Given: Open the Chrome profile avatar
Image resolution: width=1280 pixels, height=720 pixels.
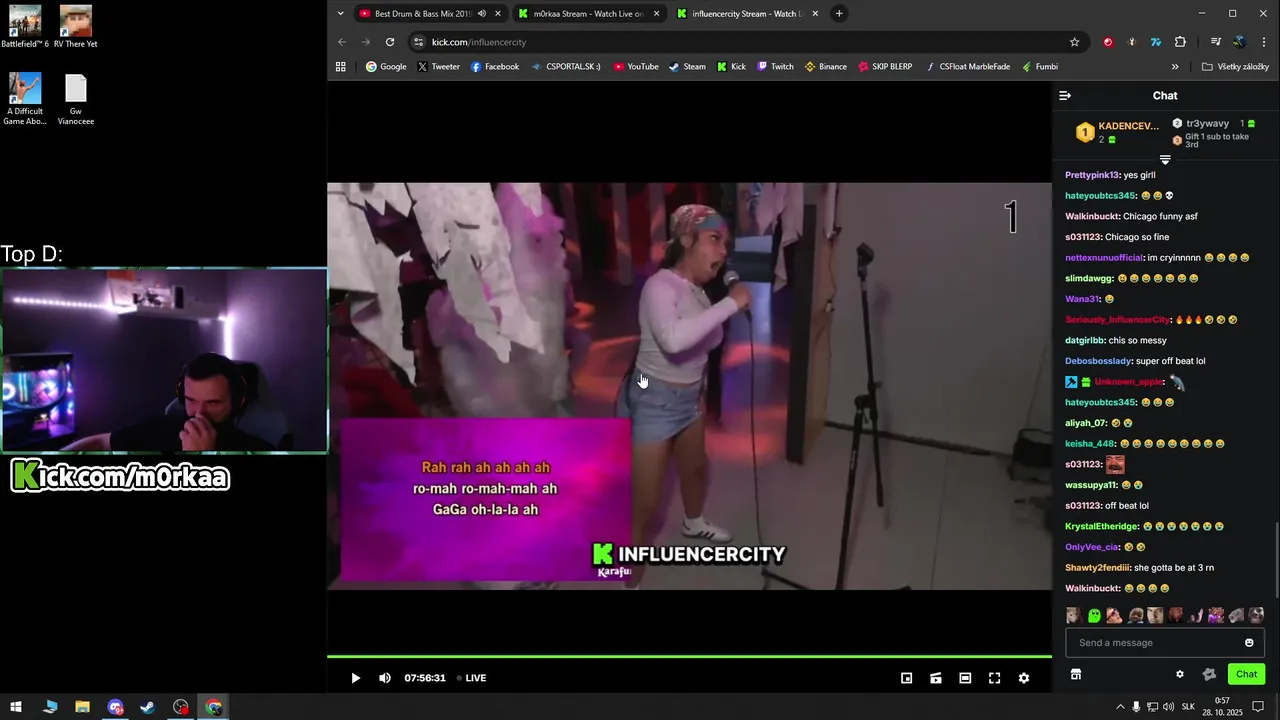Looking at the screenshot, I should (x=1239, y=42).
